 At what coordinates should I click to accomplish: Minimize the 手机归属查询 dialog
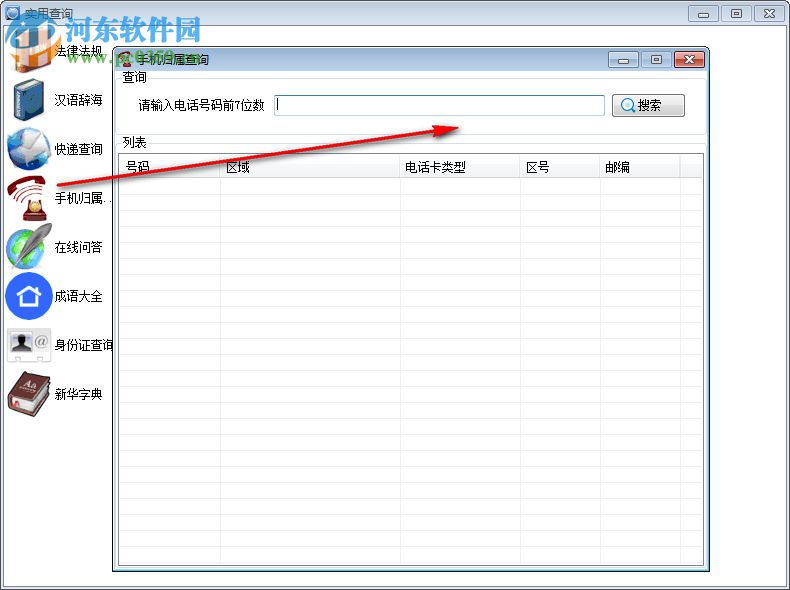[x=623, y=59]
